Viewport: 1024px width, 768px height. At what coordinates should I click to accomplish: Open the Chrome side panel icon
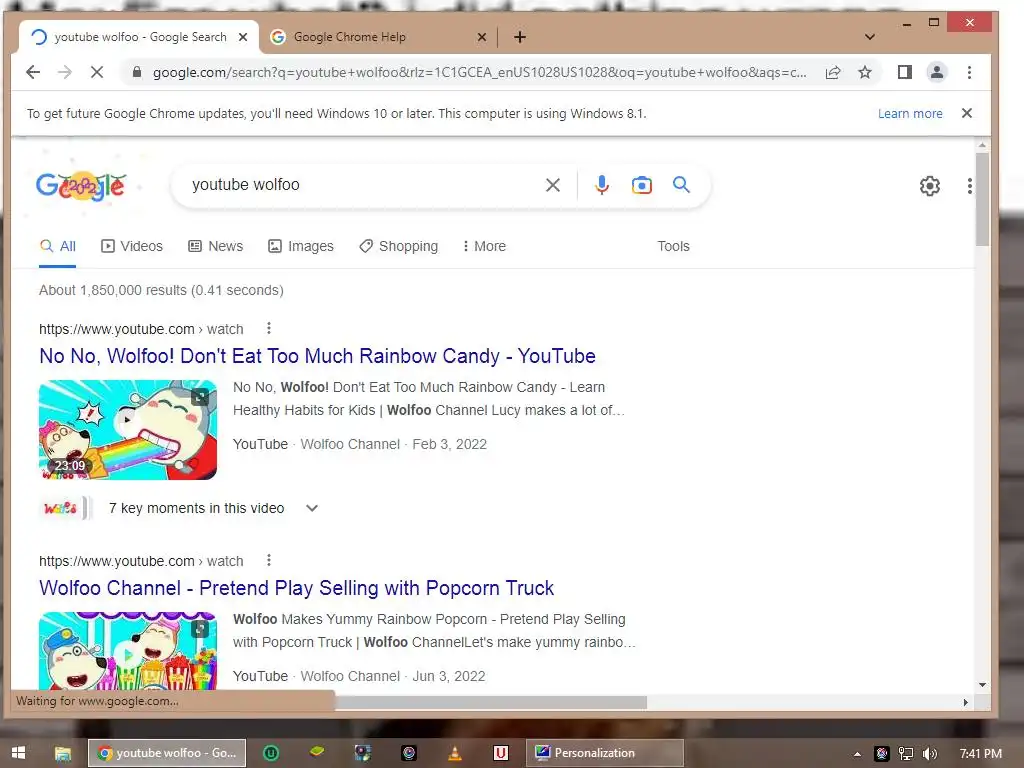pyautogui.click(x=904, y=72)
